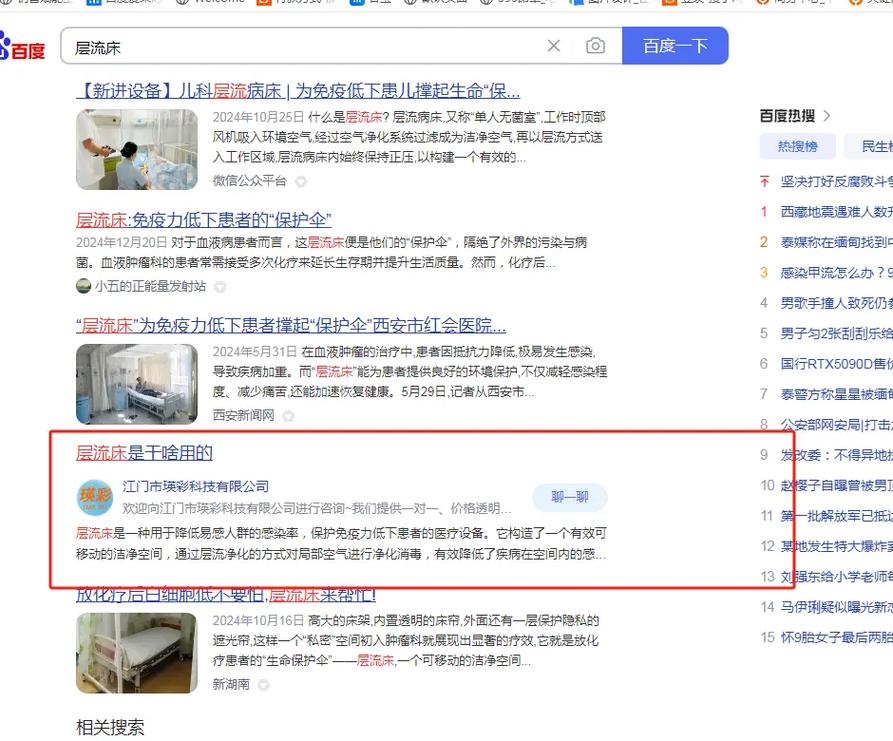Viewport: 893px width, 741px height.
Task: Click the 相关搜索 heading
Action: [110, 727]
